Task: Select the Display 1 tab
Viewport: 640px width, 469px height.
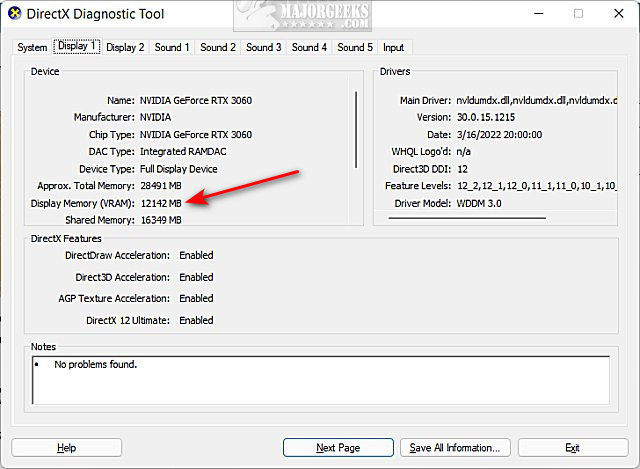Action: (77, 46)
